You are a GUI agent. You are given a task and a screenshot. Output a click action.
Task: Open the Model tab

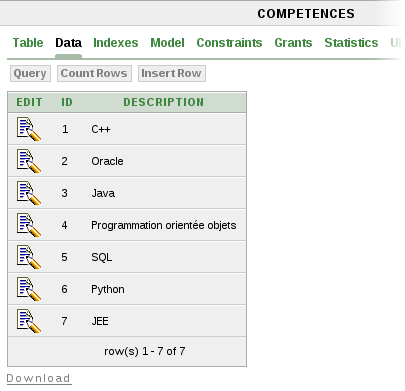click(167, 43)
